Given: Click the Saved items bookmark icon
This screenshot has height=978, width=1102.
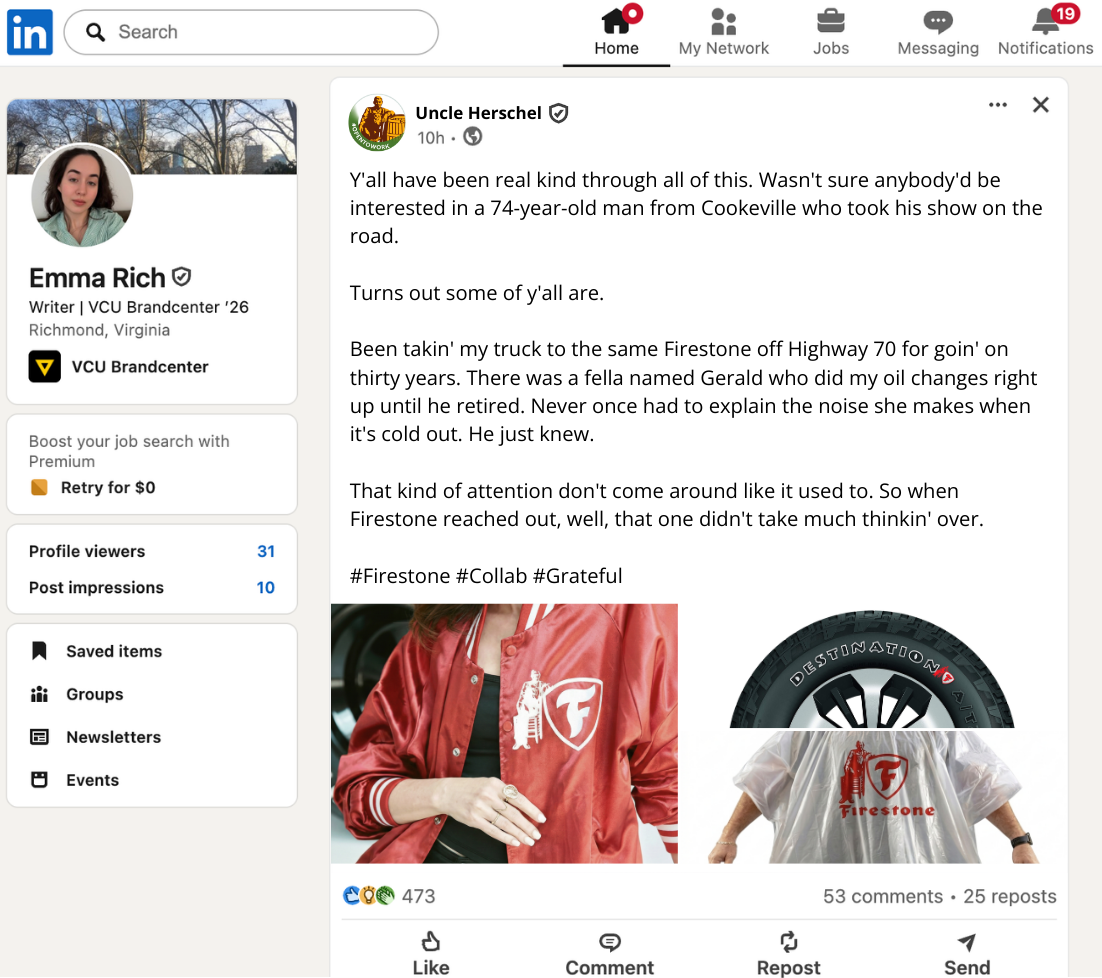Looking at the screenshot, I should coord(39,651).
